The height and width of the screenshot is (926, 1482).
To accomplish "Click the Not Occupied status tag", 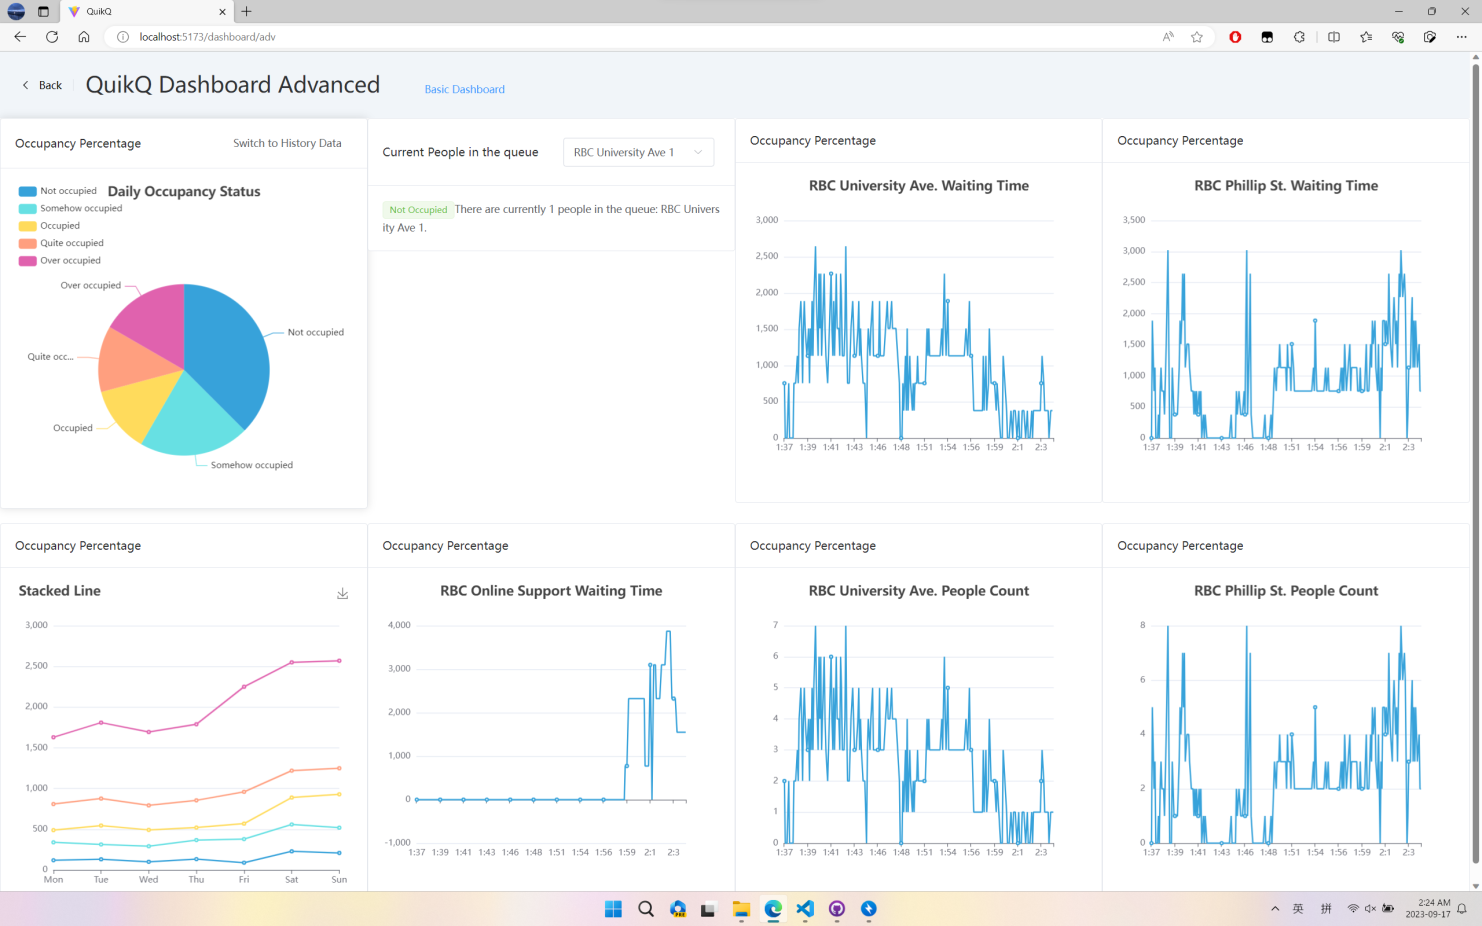I will [x=418, y=210].
